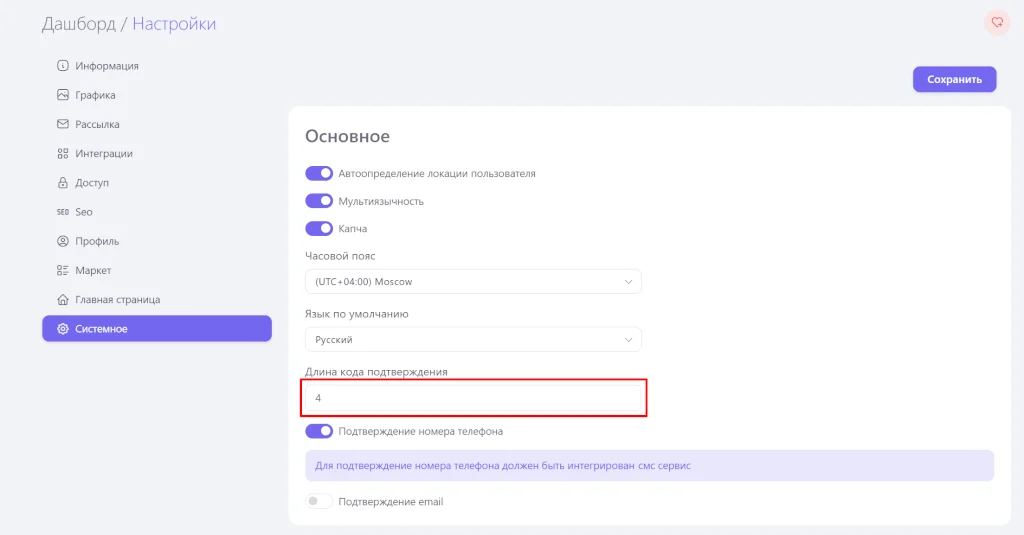Screen dimensions: 1024x535
Task: Expand the Язык по умолчанию dropdown
Action: [x=473, y=340]
